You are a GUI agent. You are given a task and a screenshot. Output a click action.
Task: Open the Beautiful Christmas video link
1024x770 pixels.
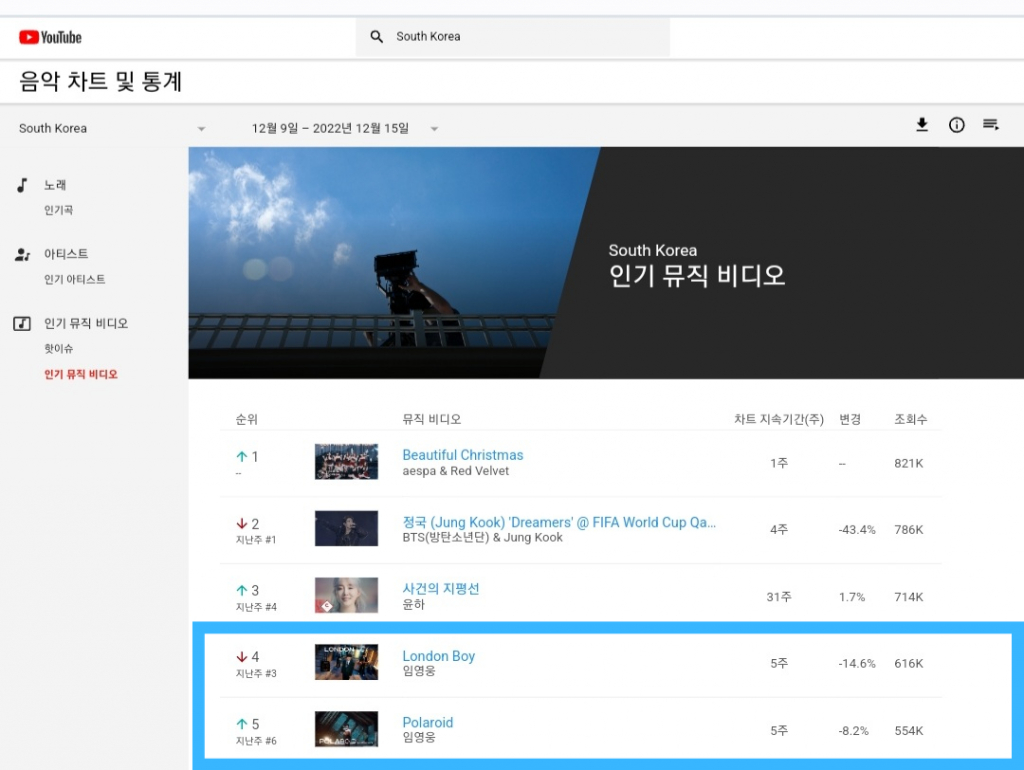(462, 455)
